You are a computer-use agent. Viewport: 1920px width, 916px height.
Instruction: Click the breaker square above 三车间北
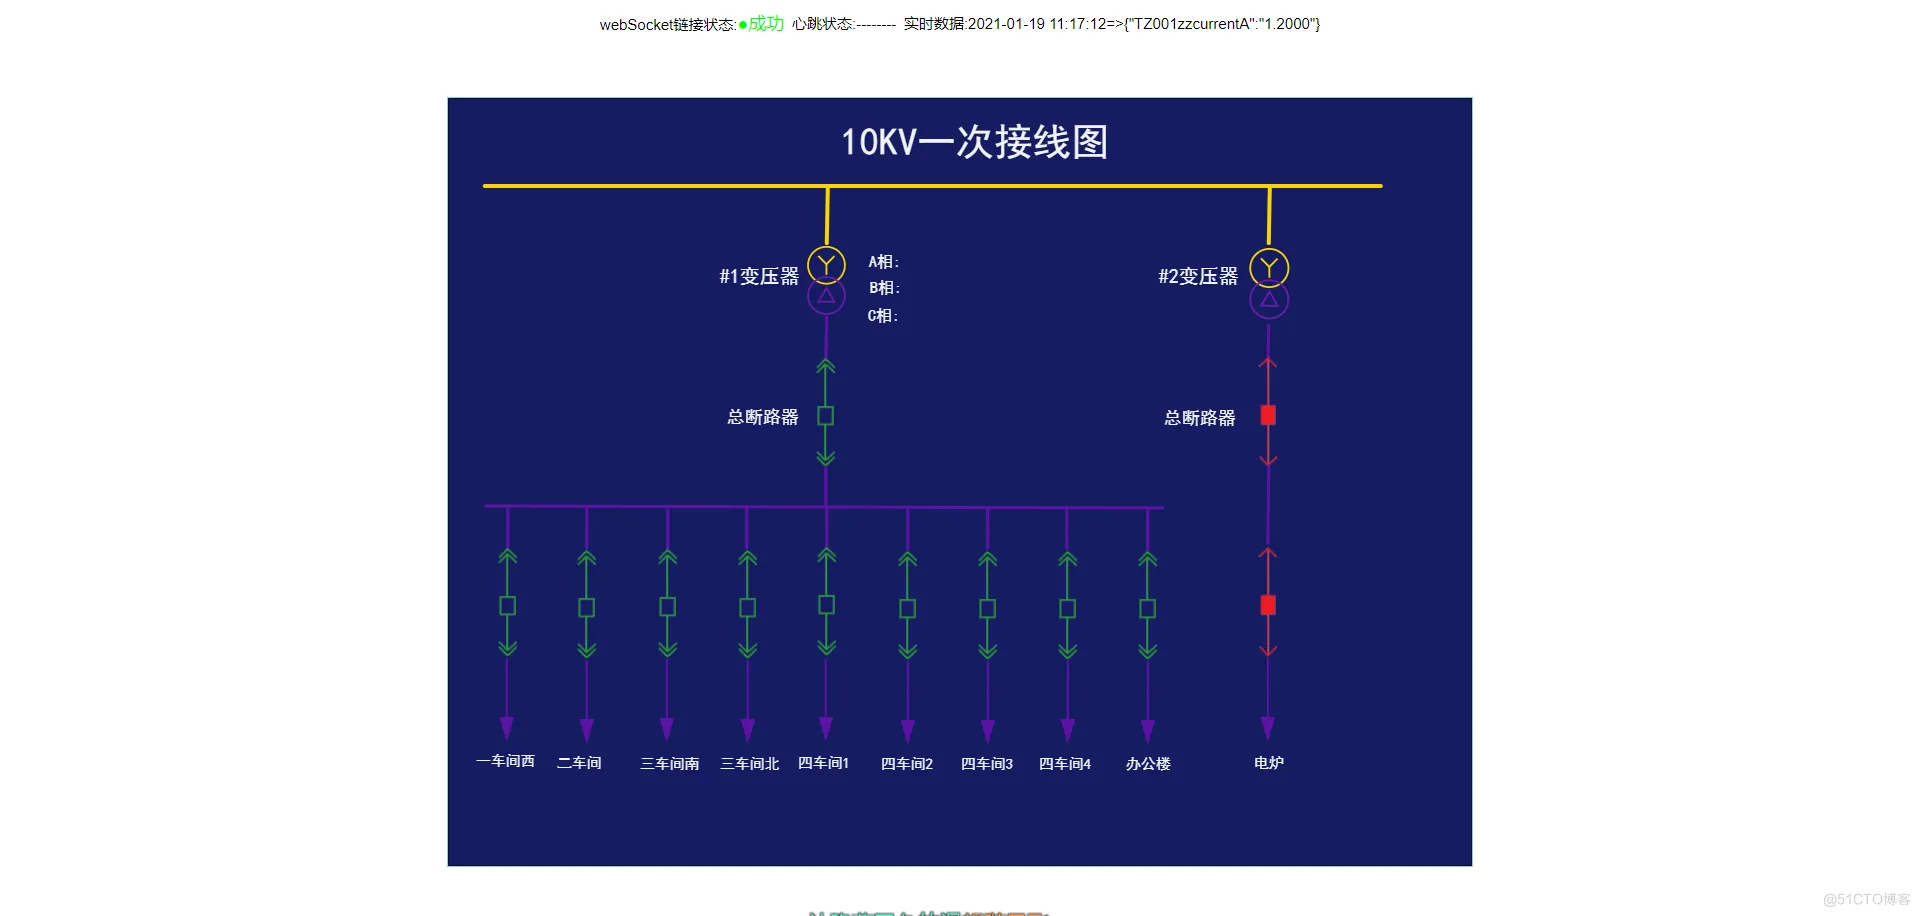(748, 607)
